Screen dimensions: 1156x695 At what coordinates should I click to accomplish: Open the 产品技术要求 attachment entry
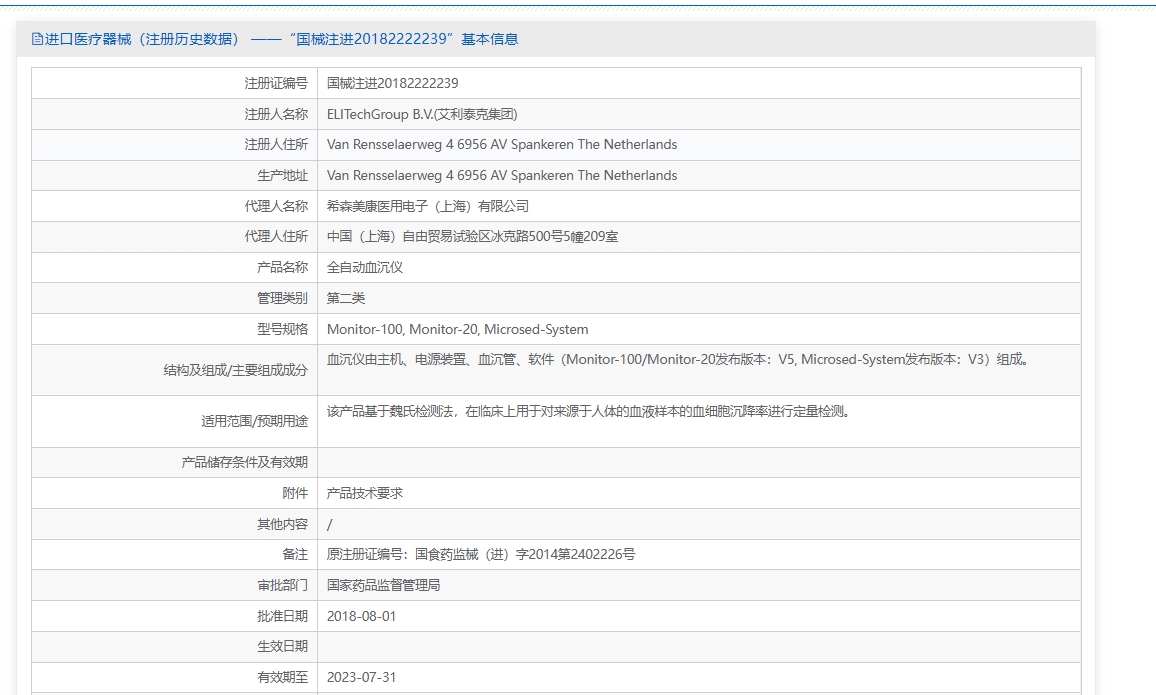coord(364,493)
